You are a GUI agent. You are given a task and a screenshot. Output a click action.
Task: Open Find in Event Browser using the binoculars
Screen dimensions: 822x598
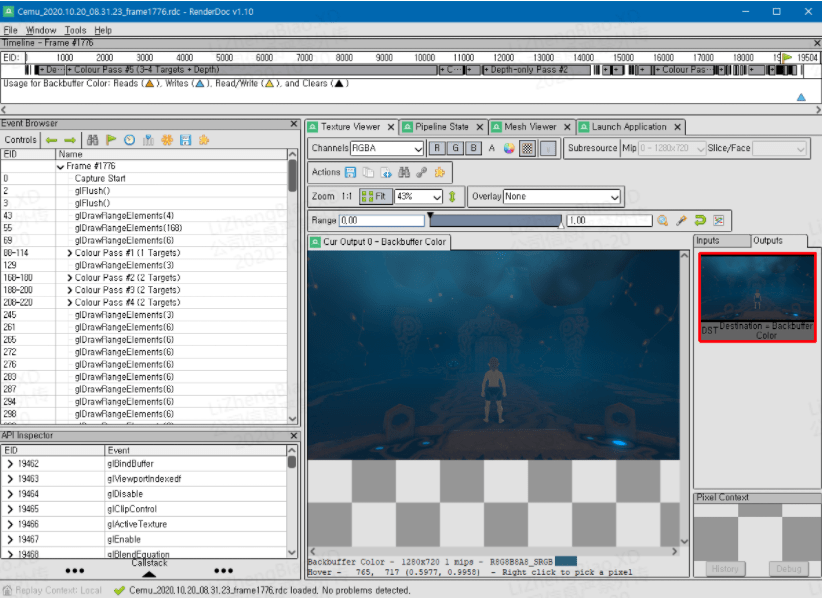pyautogui.click(x=93, y=140)
